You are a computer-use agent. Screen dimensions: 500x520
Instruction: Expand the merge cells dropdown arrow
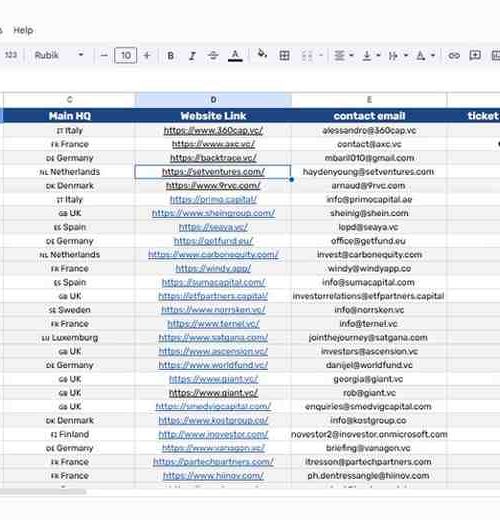321,55
